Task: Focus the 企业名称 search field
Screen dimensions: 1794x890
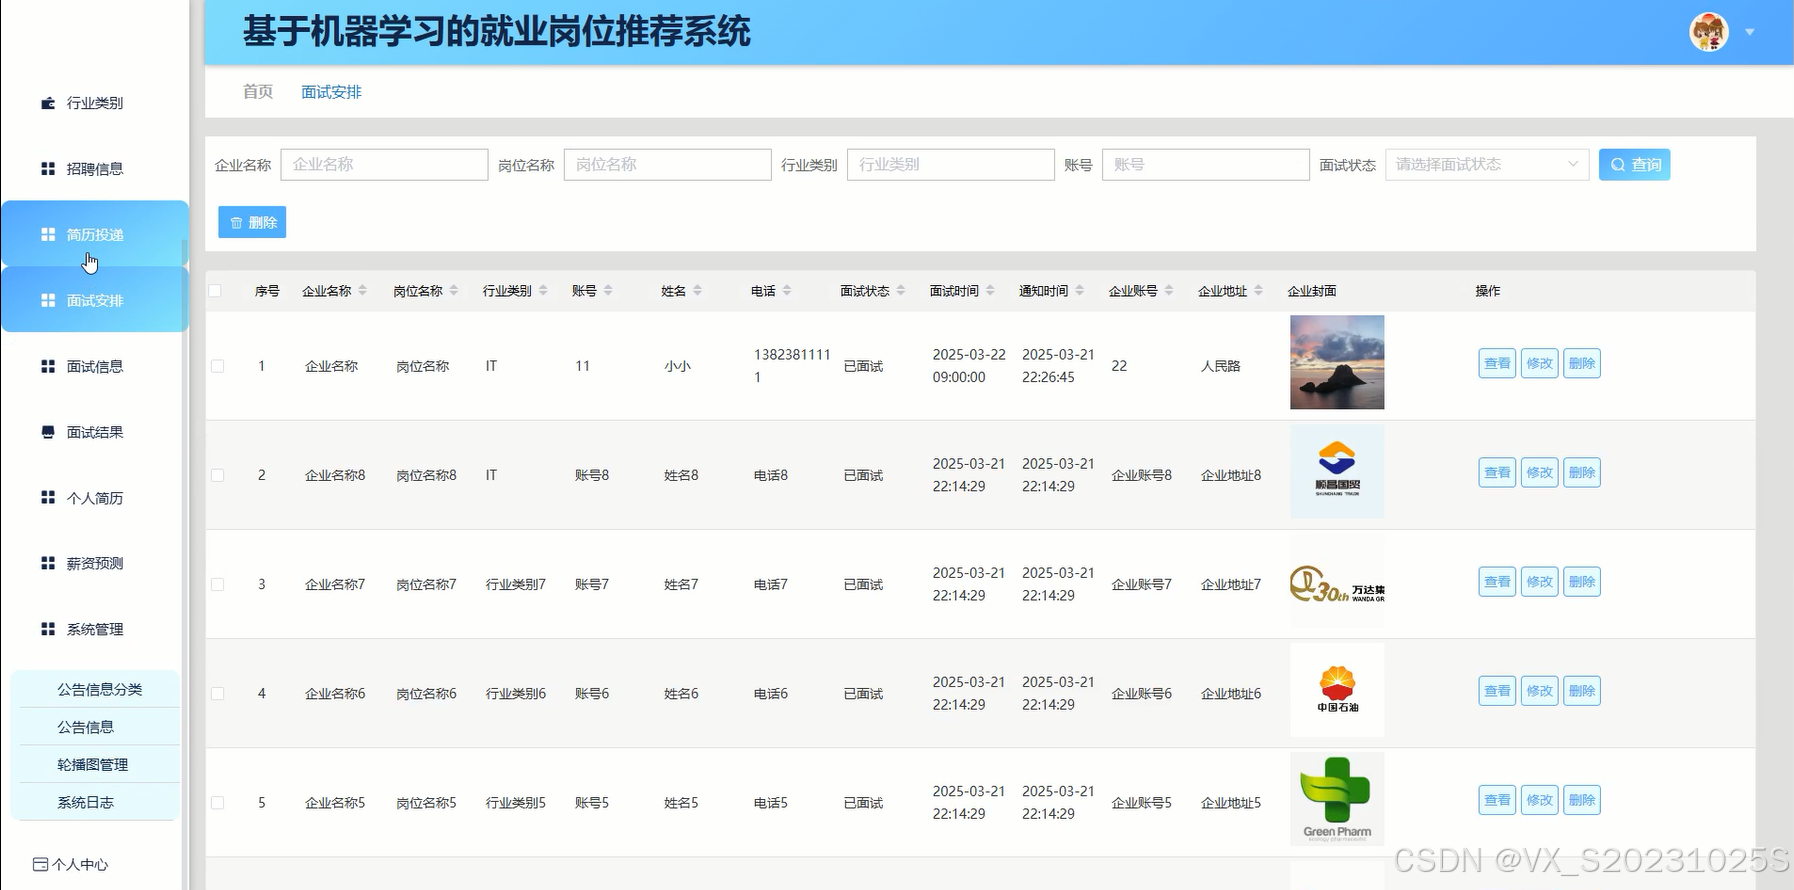Action: click(384, 165)
